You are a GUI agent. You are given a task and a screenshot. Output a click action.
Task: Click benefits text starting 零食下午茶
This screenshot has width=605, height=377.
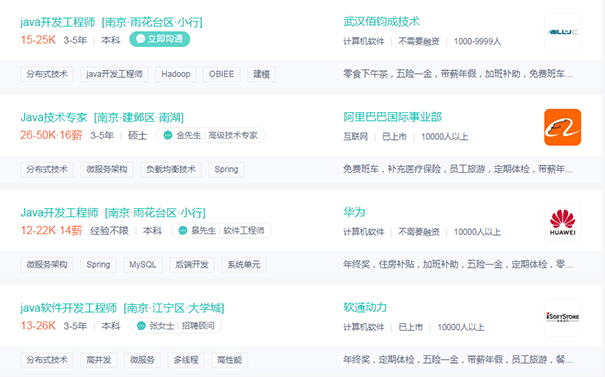click(x=458, y=74)
